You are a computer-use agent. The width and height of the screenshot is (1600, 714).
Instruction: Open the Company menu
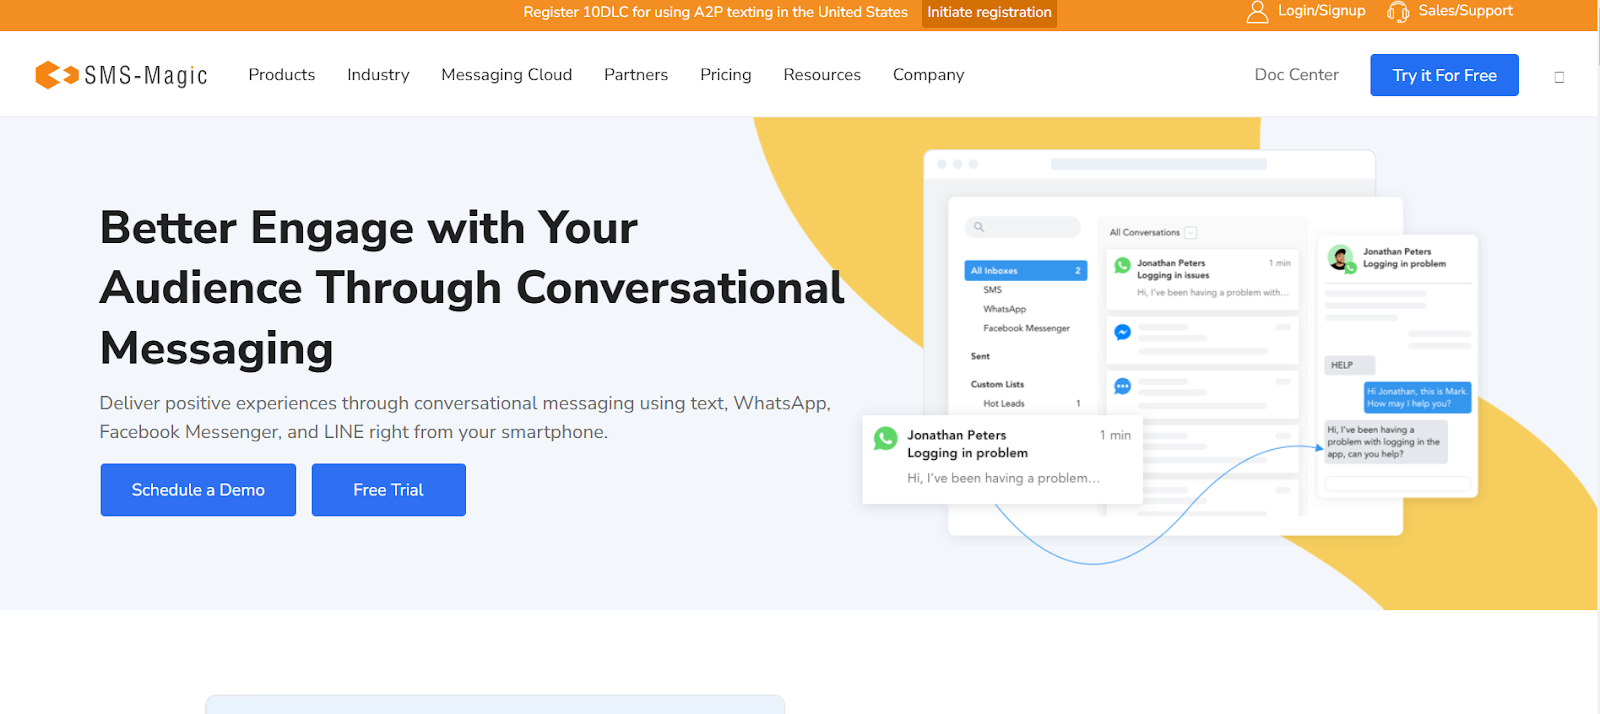pyautogui.click(x=929, y=75)
